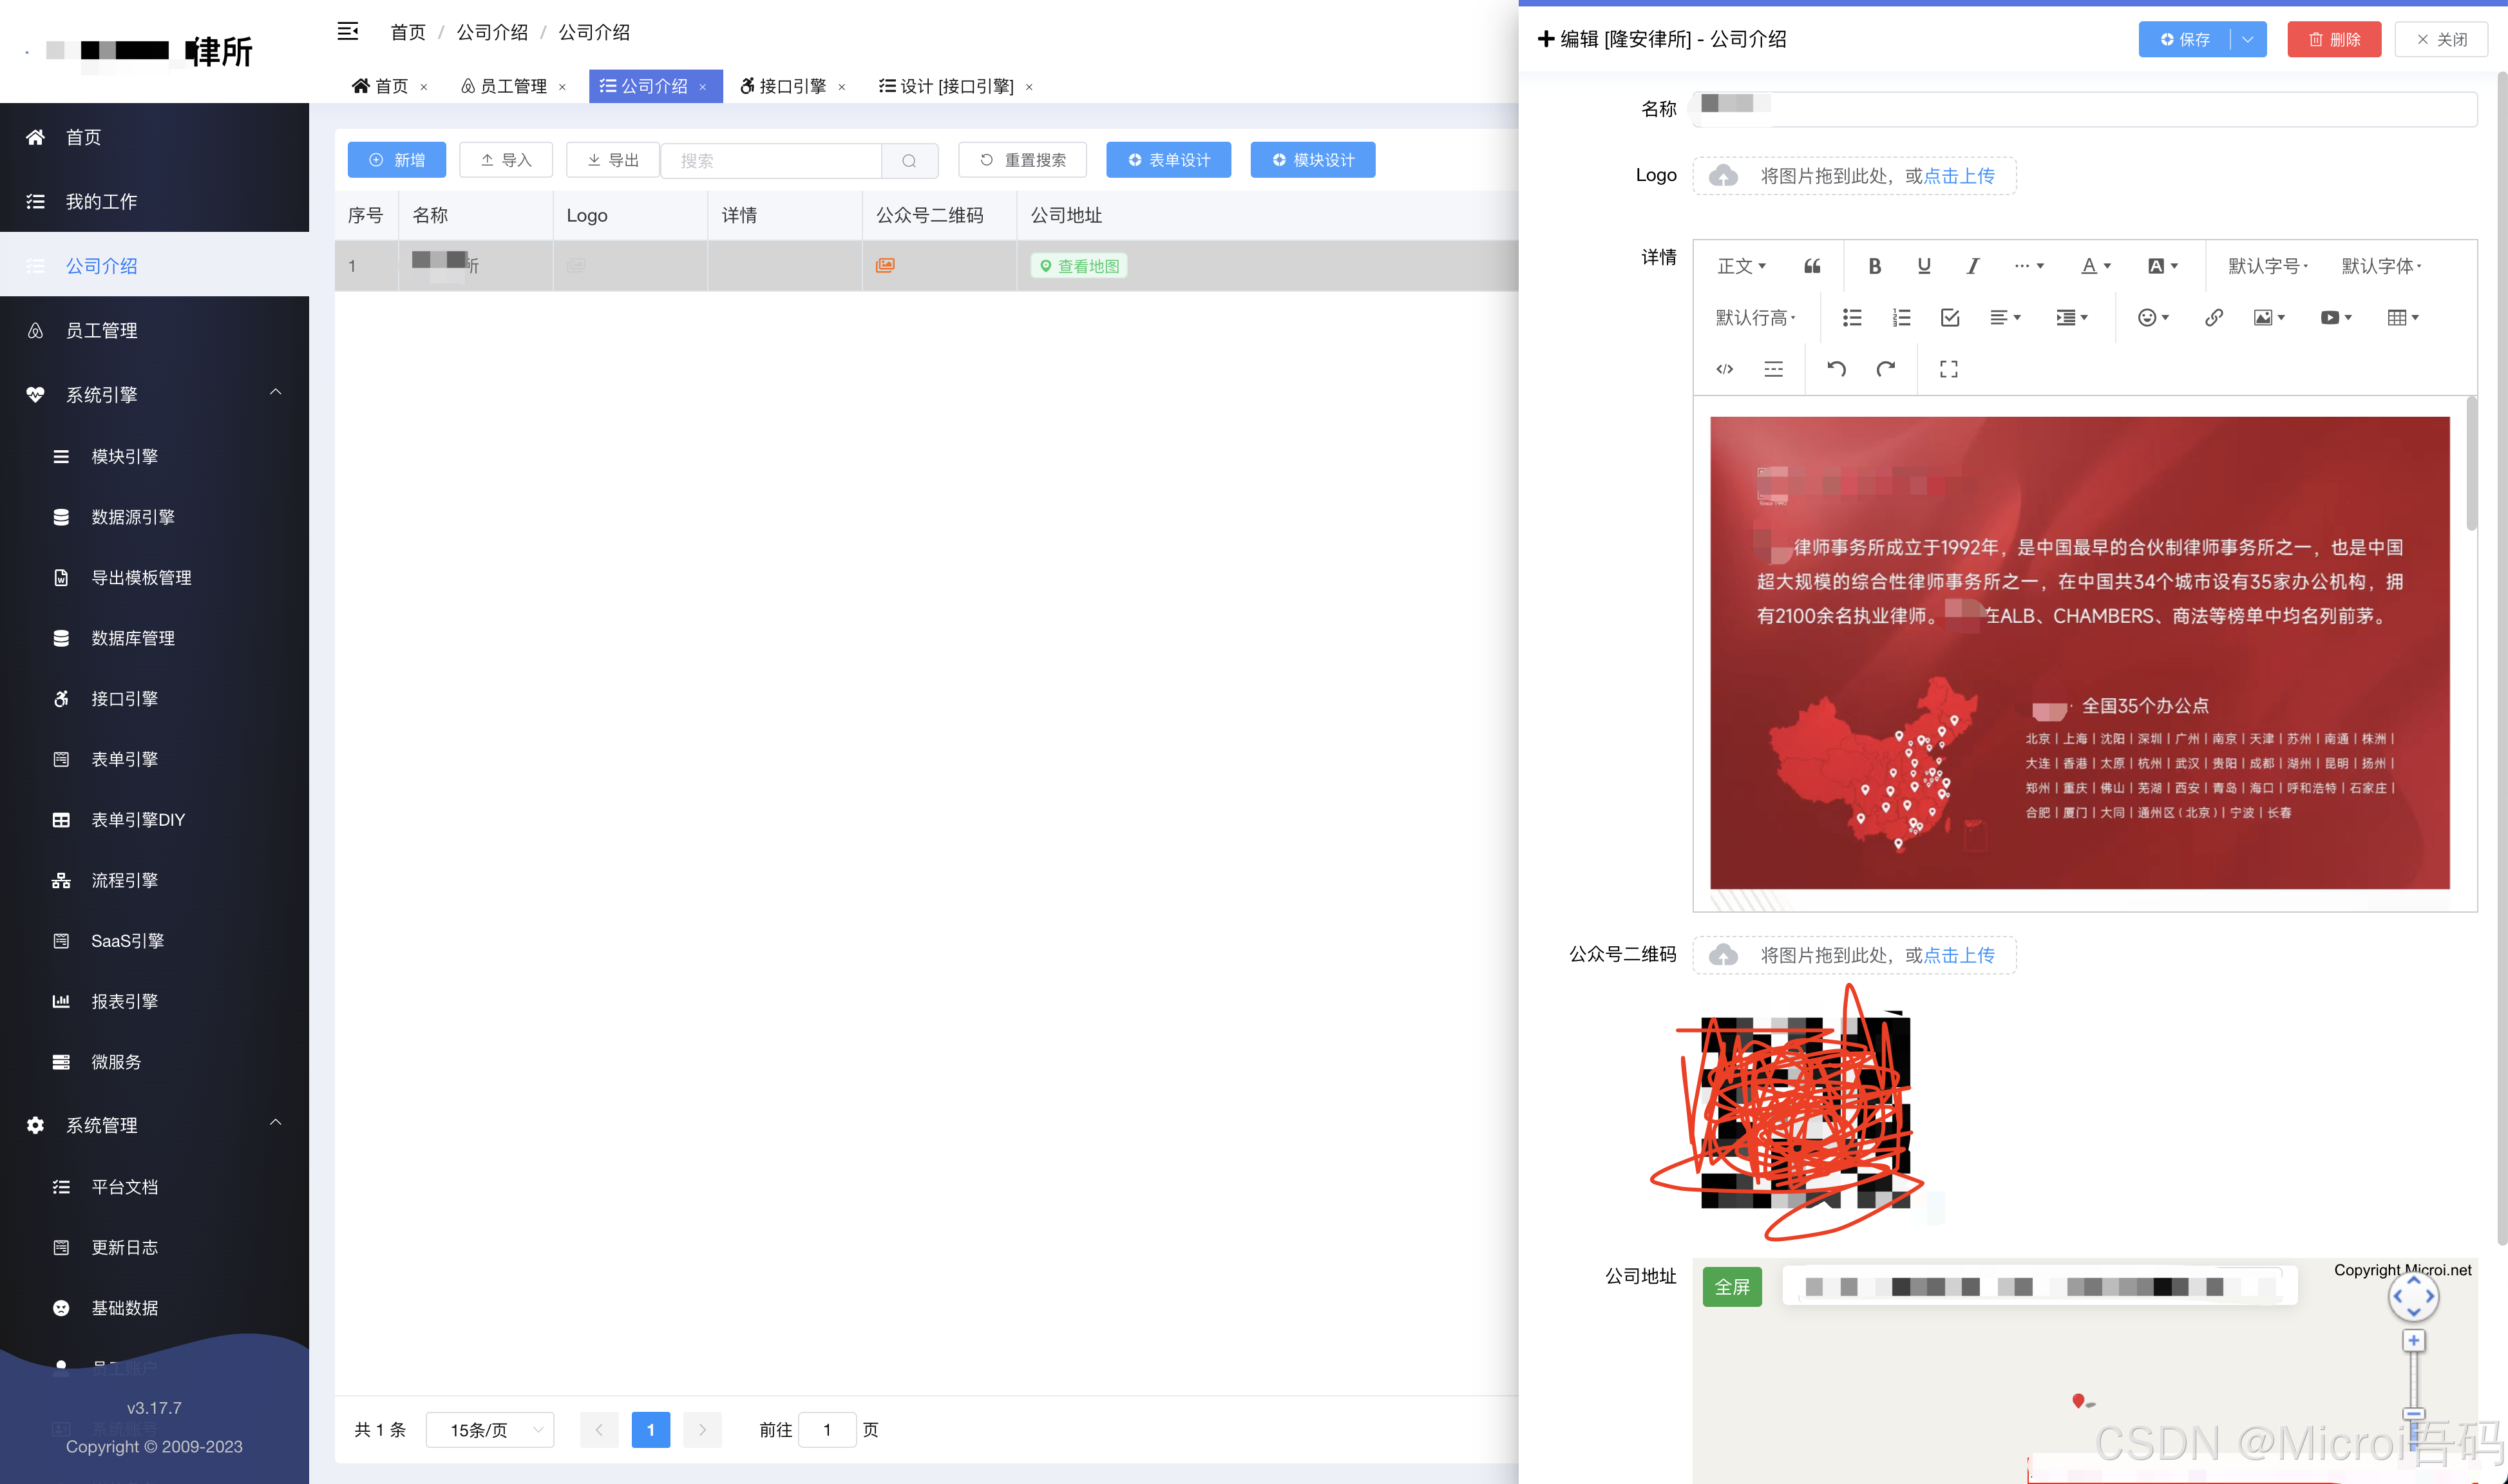Image resolution: width=2508 pixels, height=1484 pixels.
Task: Undo last edit in editor
Action: pos(1836,369)
